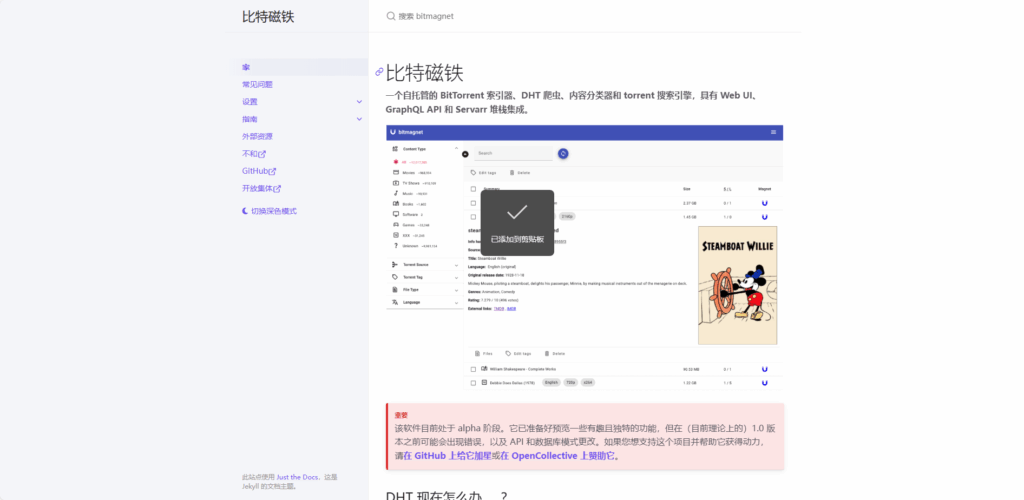
Task: Select the Movies content type icon
Action: [396, 172]
